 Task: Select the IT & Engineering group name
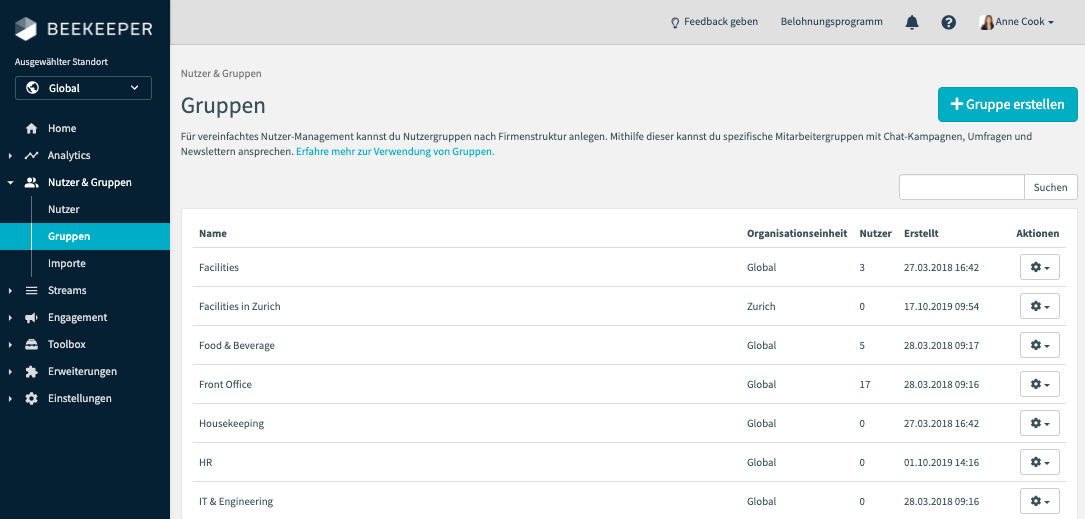click(x=236, y=501)
